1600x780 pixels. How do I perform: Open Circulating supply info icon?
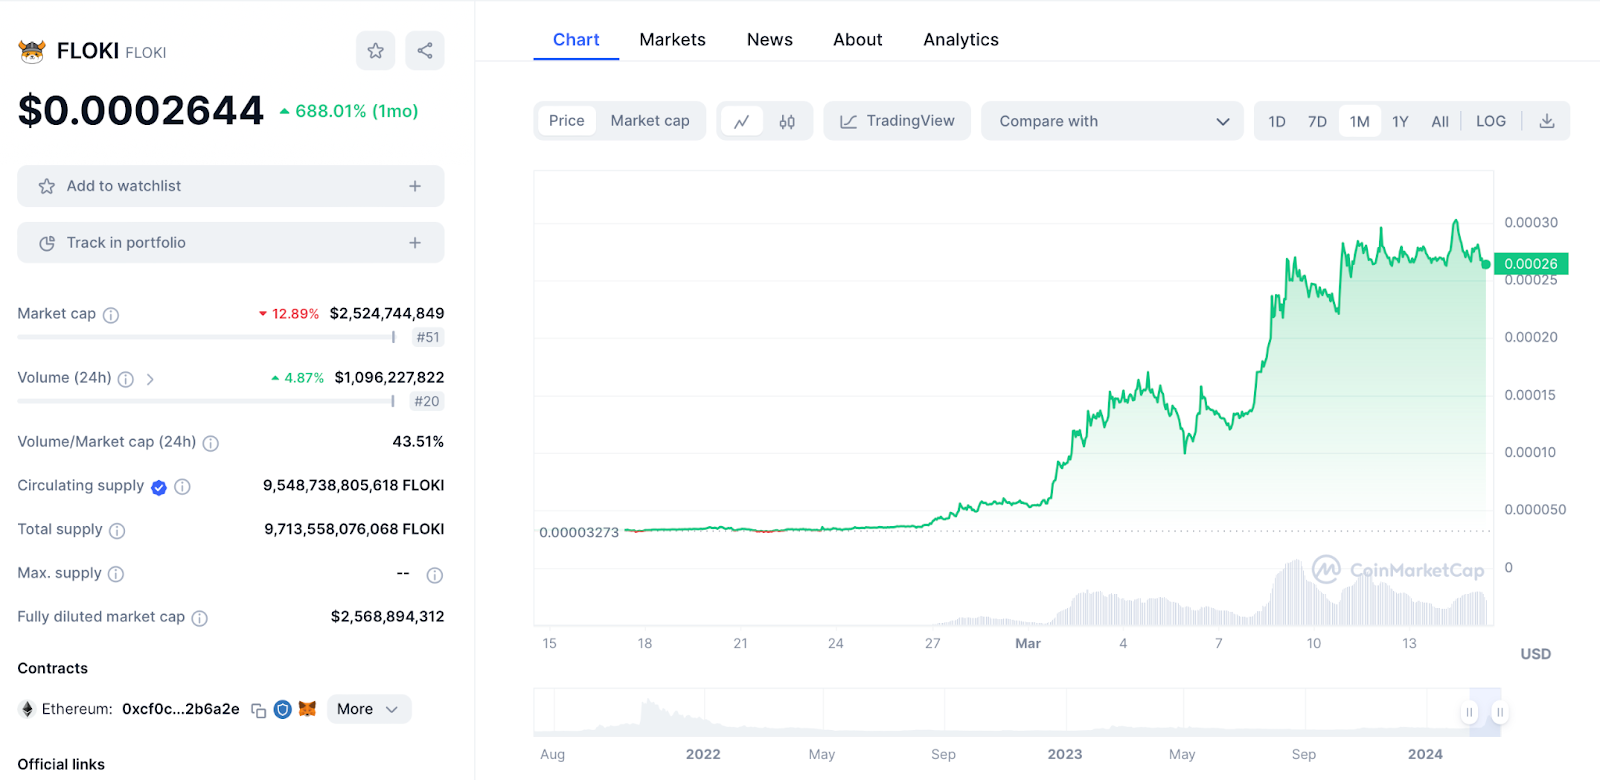[x=182, y=487]
